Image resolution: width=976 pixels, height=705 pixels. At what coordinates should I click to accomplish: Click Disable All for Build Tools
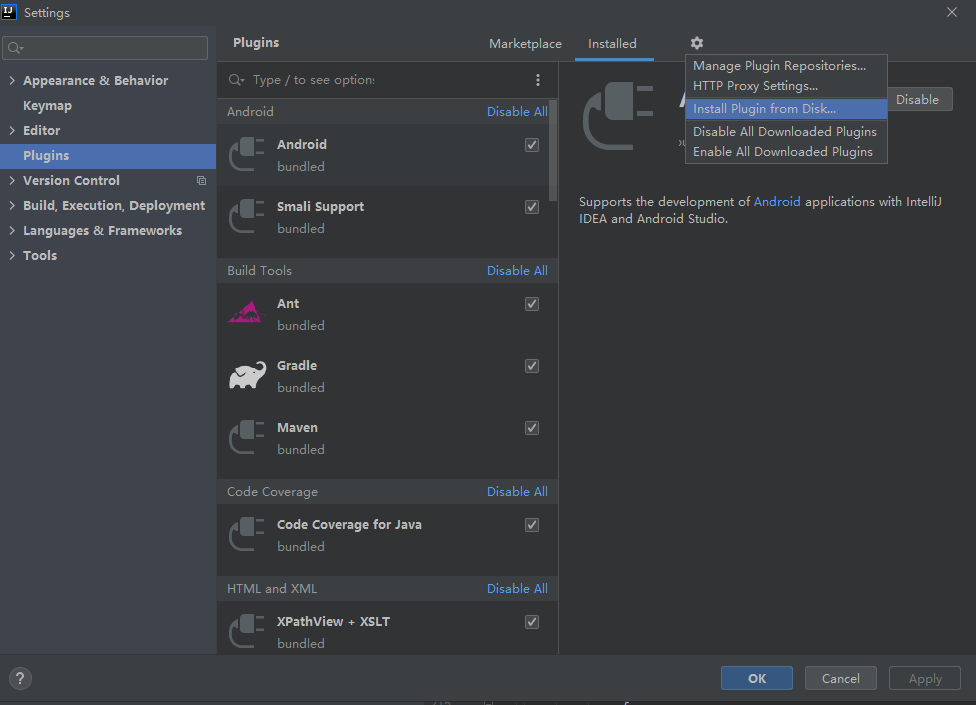coord(517,271)
